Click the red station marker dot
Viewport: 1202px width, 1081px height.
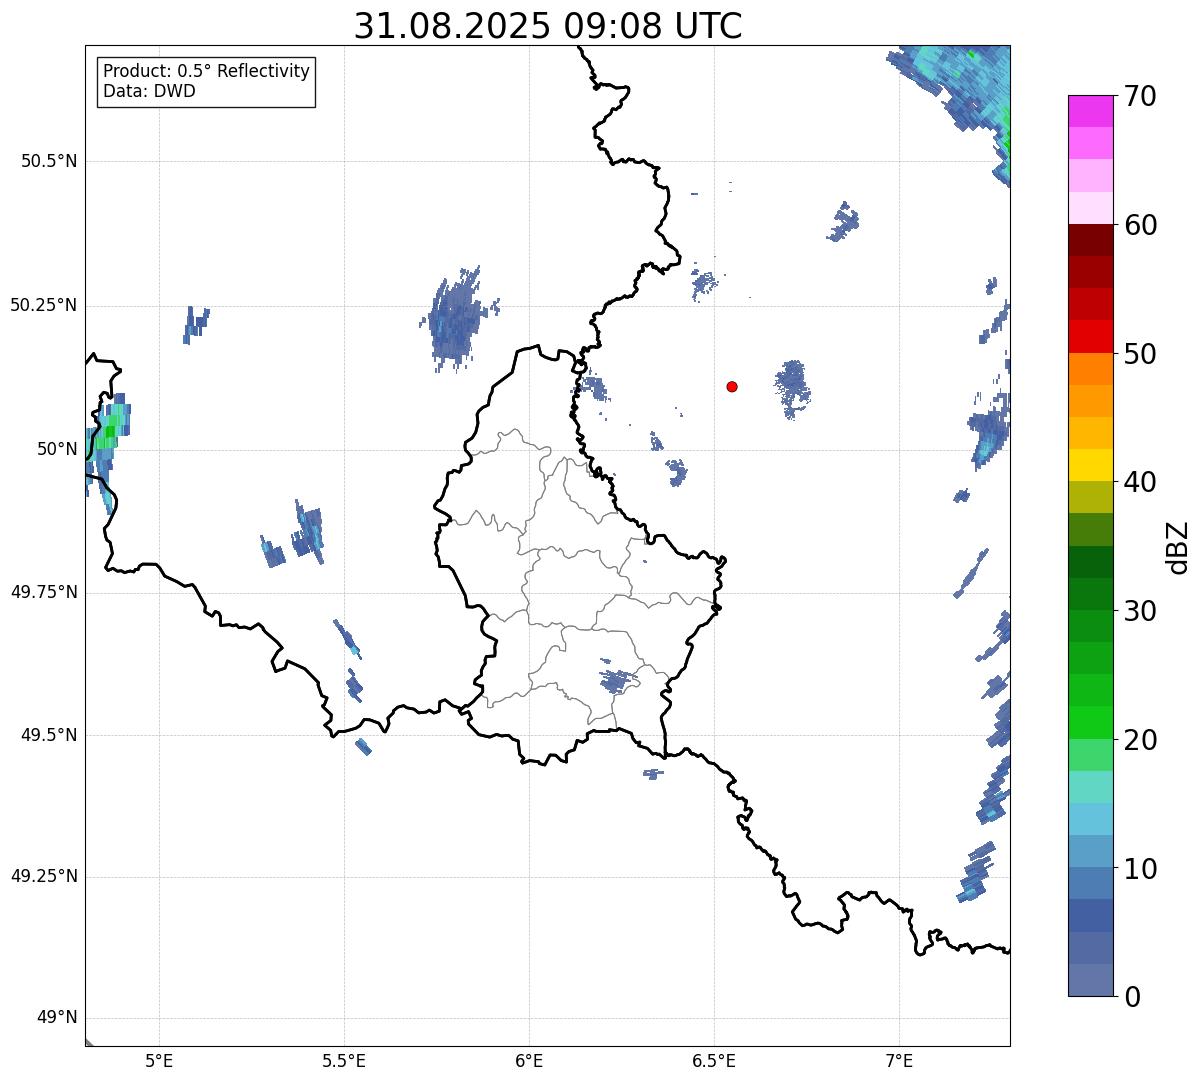(732, 386)
